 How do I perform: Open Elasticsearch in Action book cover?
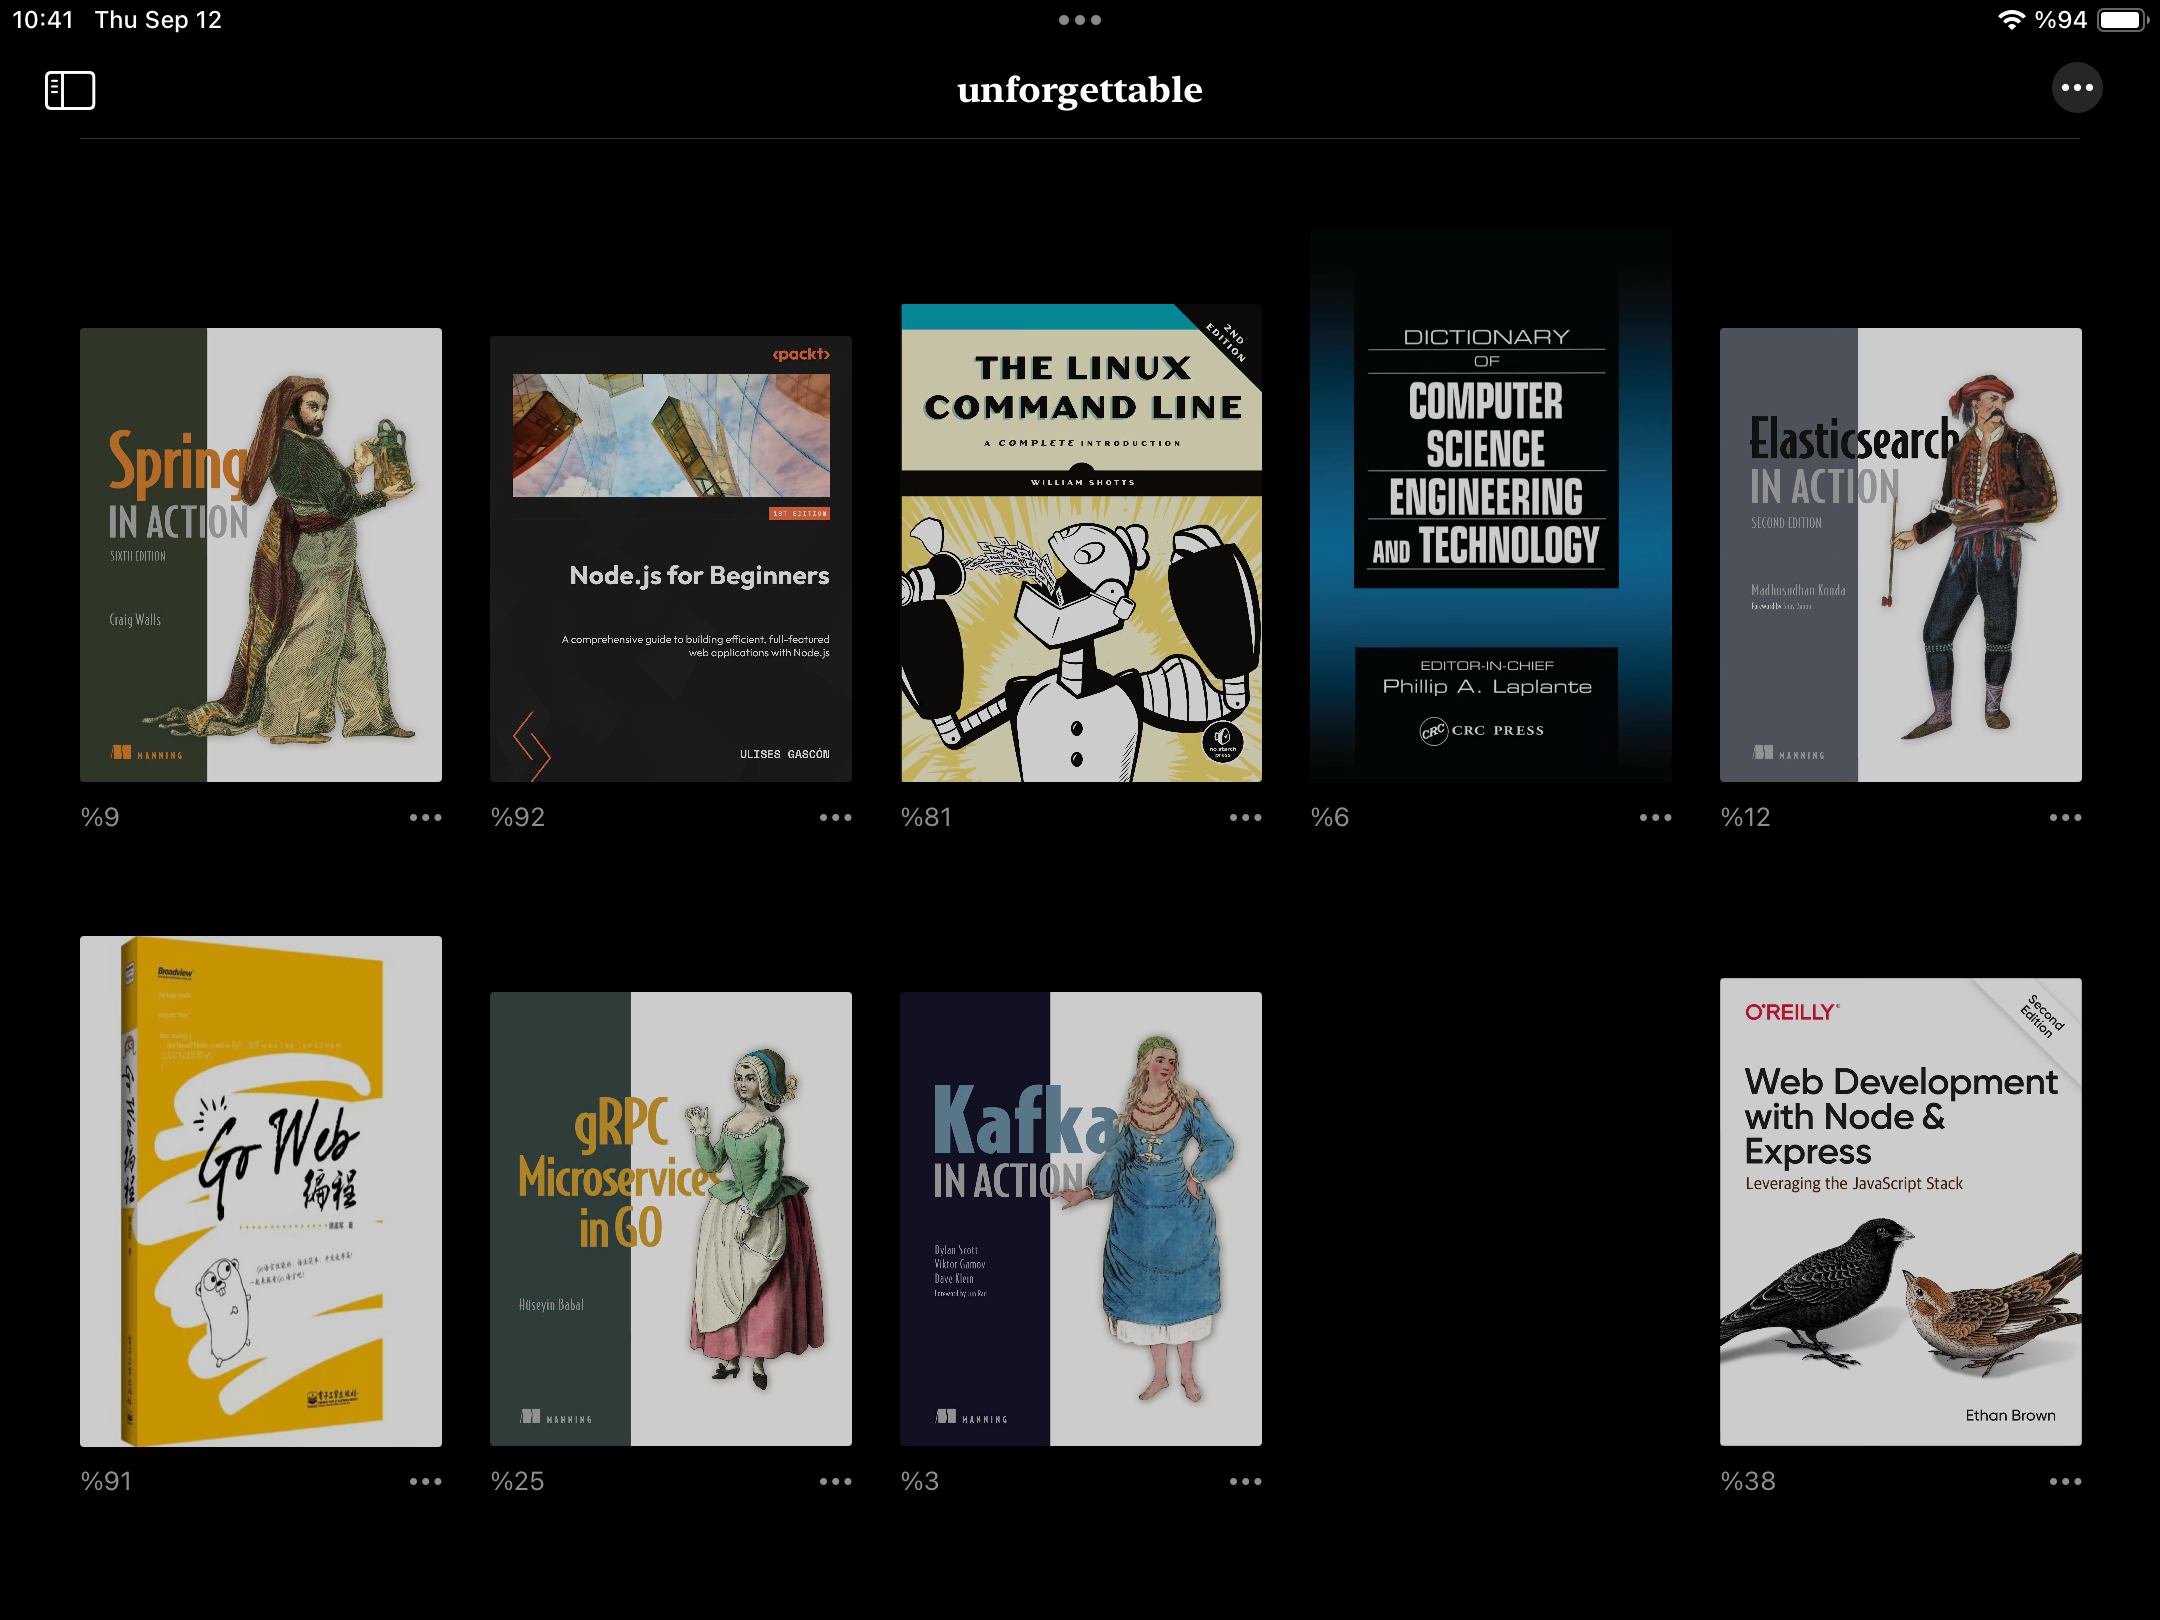(1901, 555)
